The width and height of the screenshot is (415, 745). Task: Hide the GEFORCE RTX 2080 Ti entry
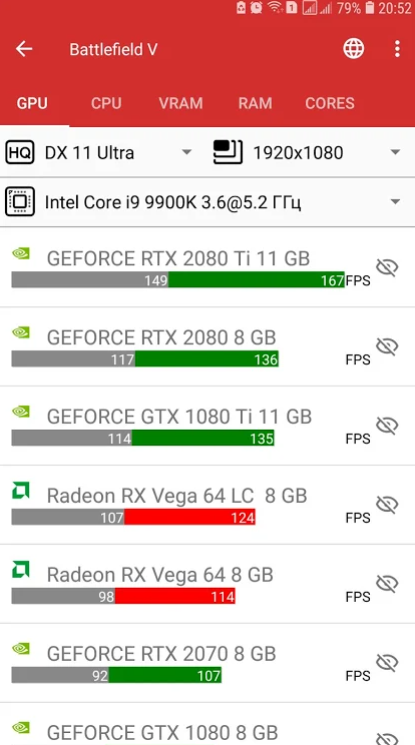(x=387, y=267)
